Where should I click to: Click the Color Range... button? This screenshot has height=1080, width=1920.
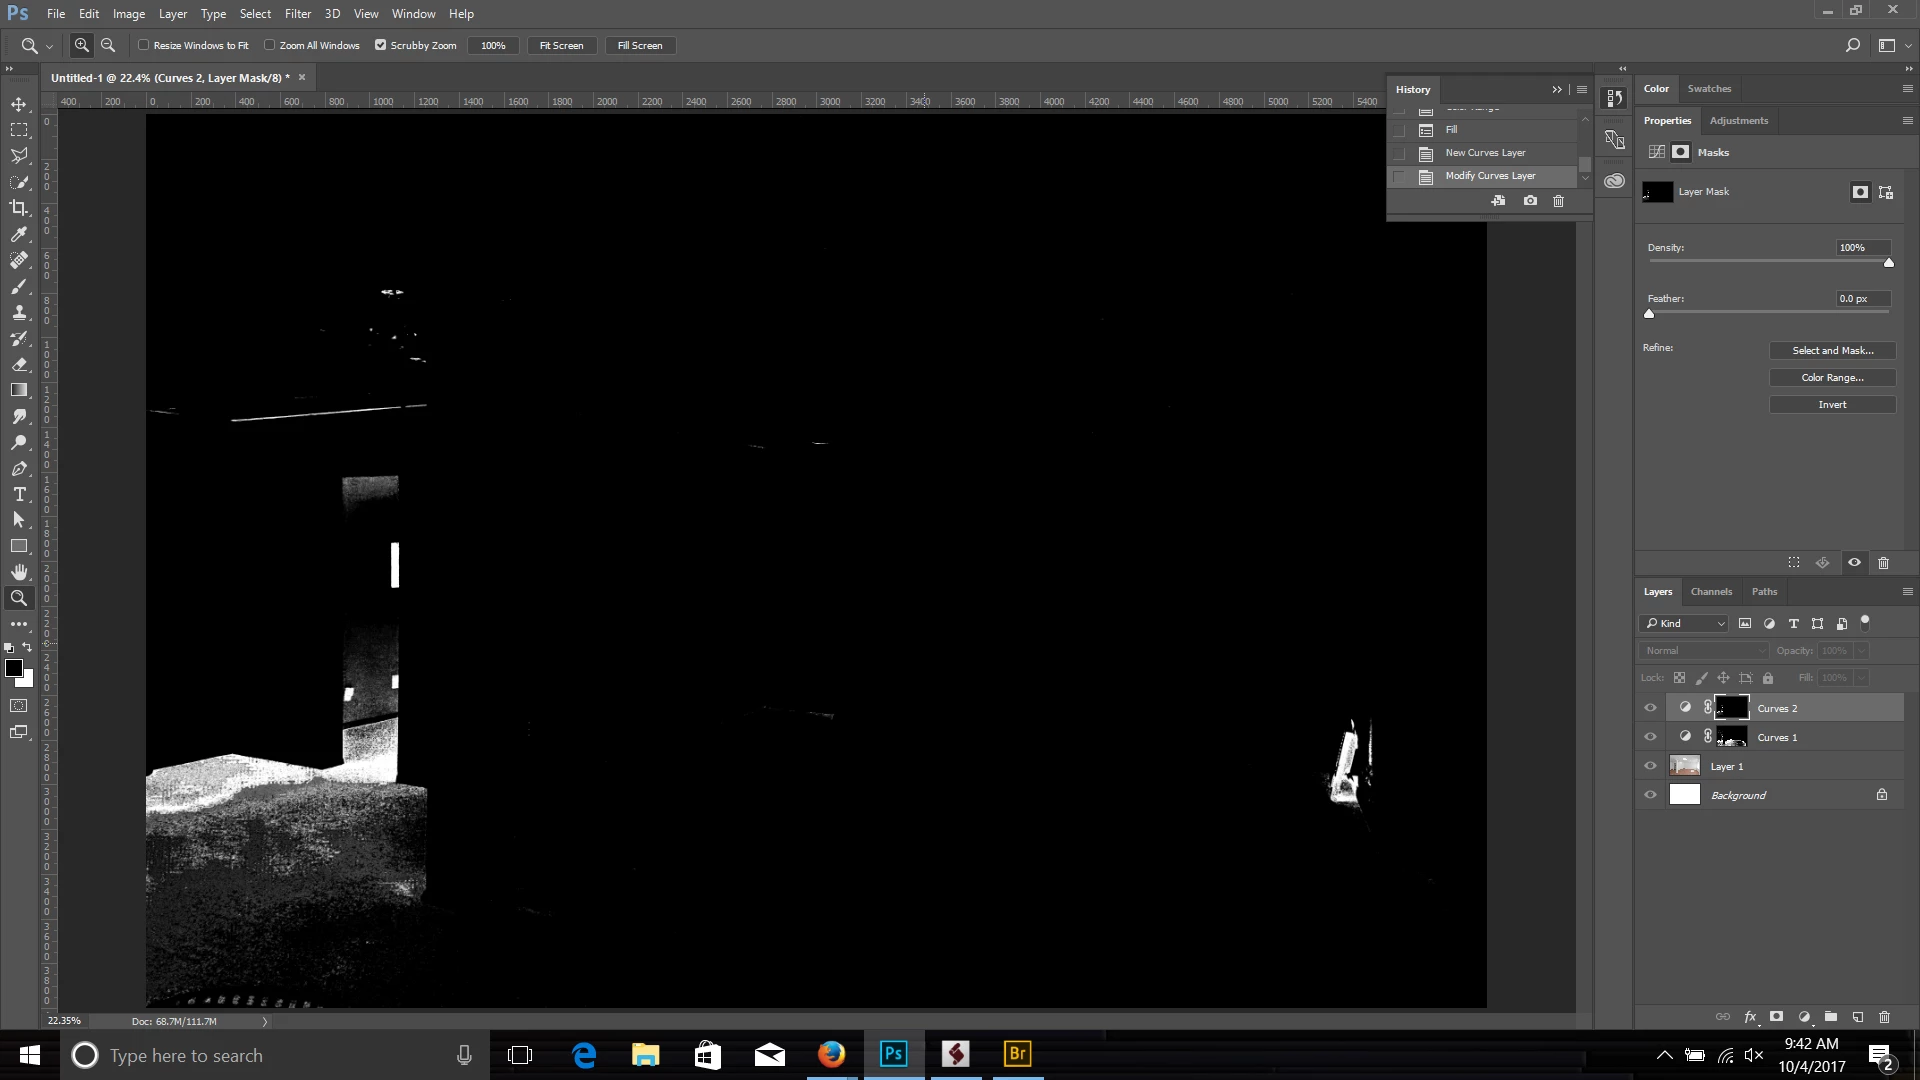(1832, 377)
